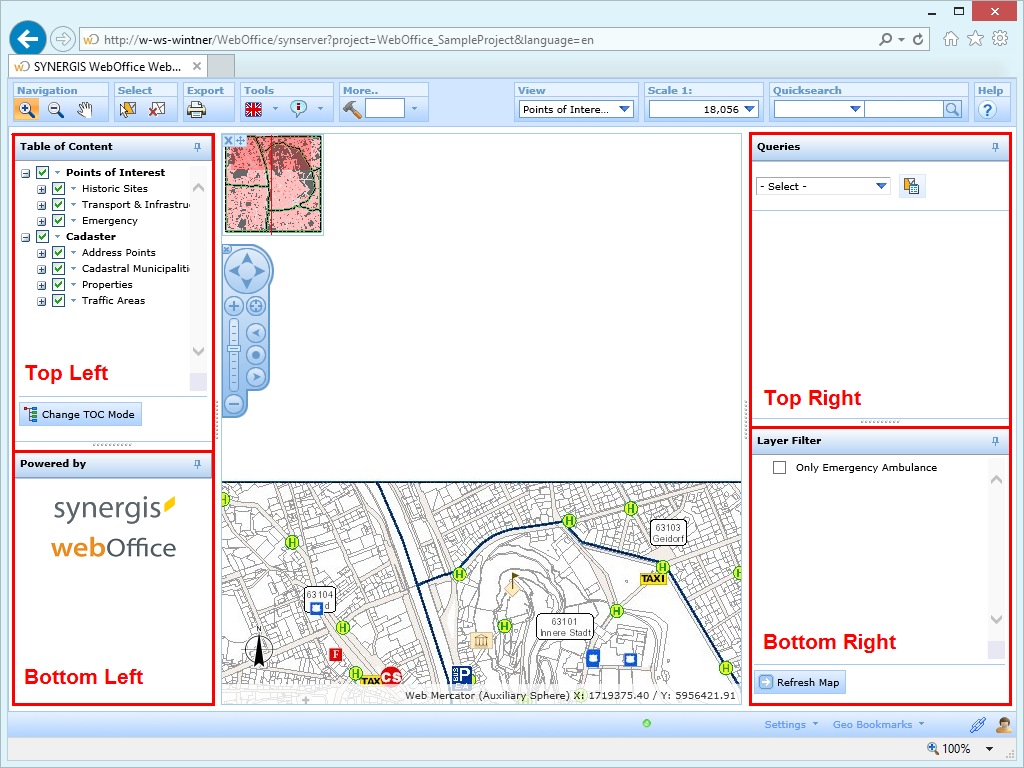Viewport: 1024px width, 768px height.
Task: Open the Queries Select dropdown
Action: click(x=823, y=186)
